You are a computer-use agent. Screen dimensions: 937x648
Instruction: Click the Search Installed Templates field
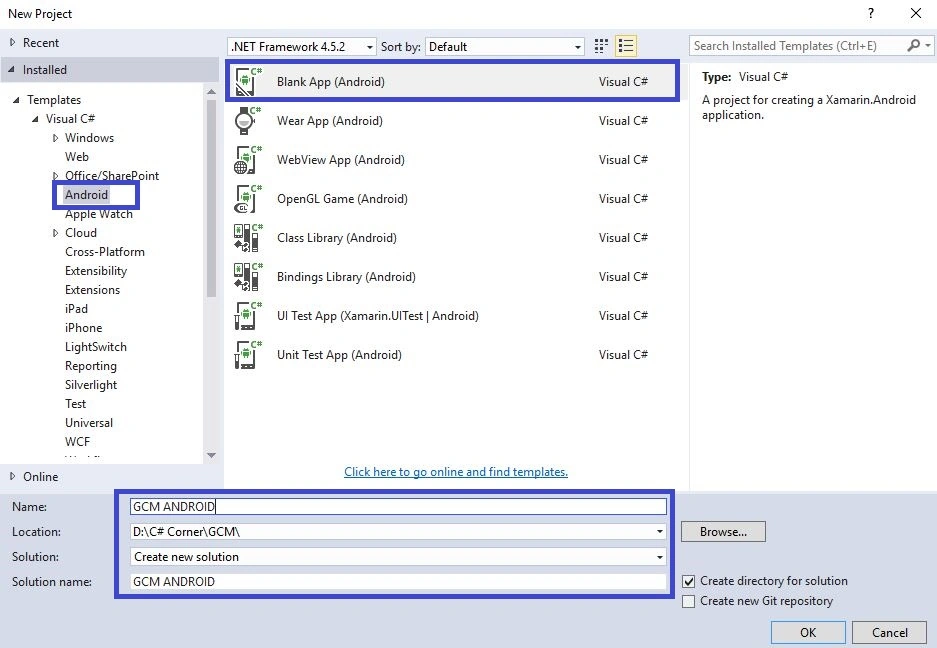798,46
